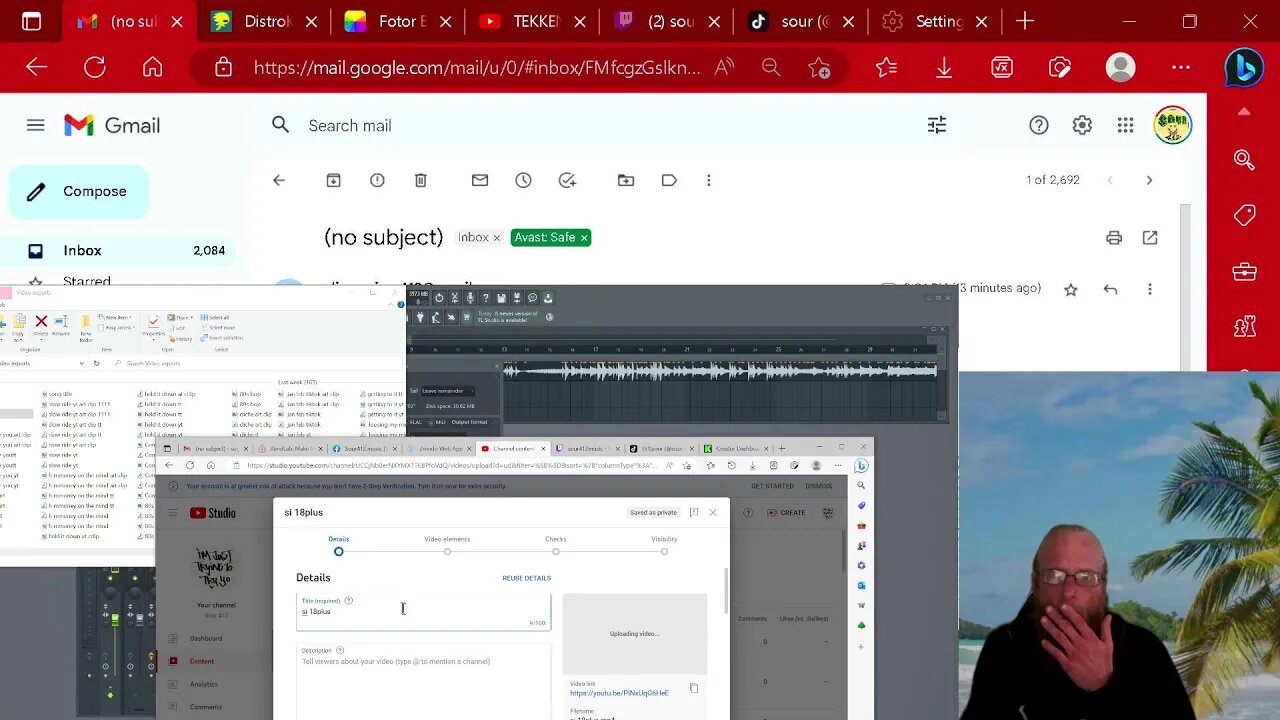Open Edge tab actions menu
This screenshot has width=1280, height=720.
[x=31, y=21]
